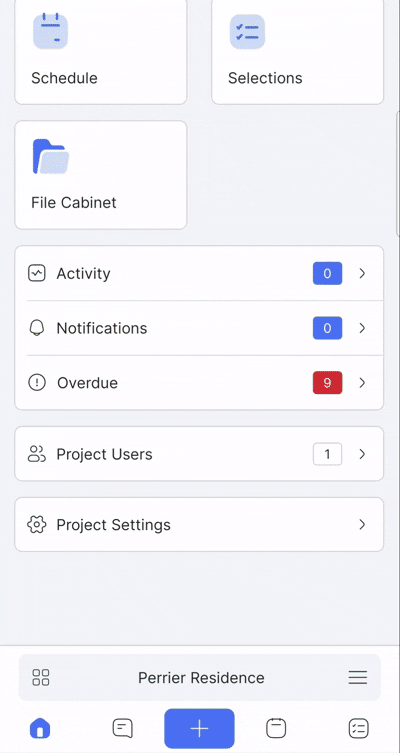Open the calendar icon in bottom bar
This screenshot has width=400, height=753.
coord(276,729)
